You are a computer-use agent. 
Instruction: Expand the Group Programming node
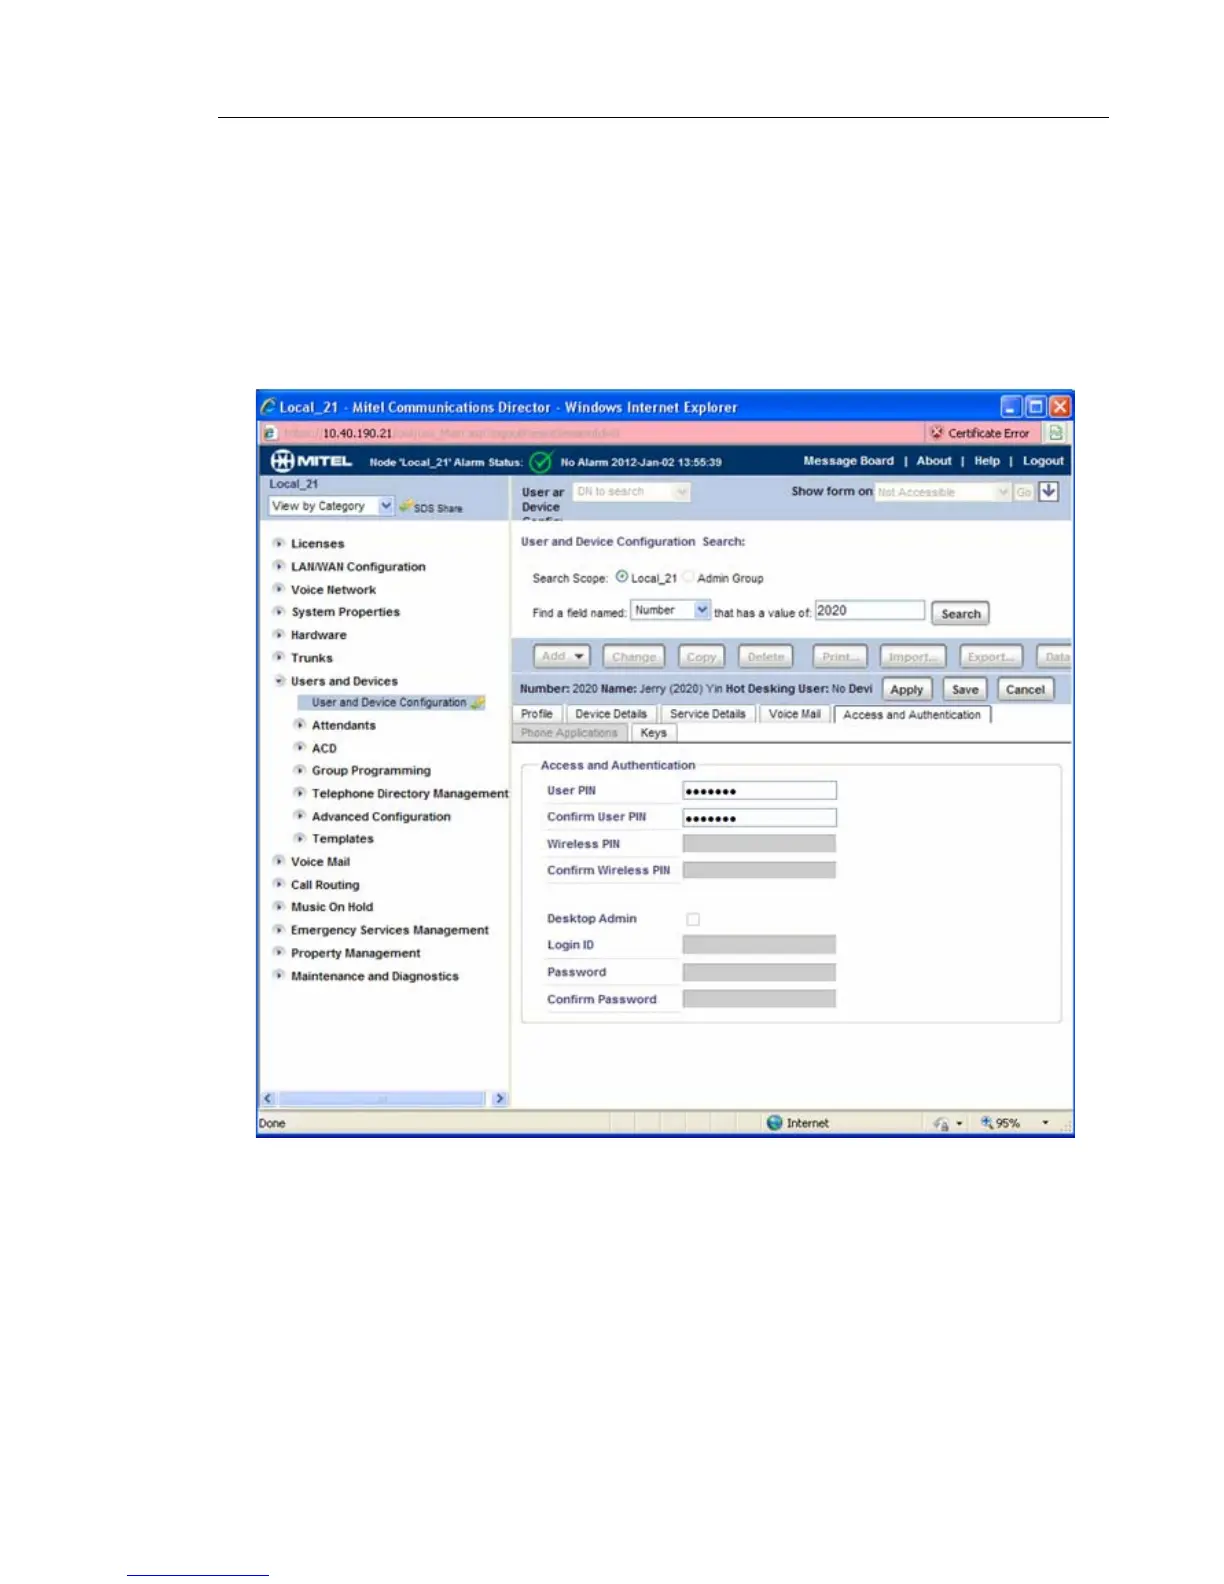[300, 770]
